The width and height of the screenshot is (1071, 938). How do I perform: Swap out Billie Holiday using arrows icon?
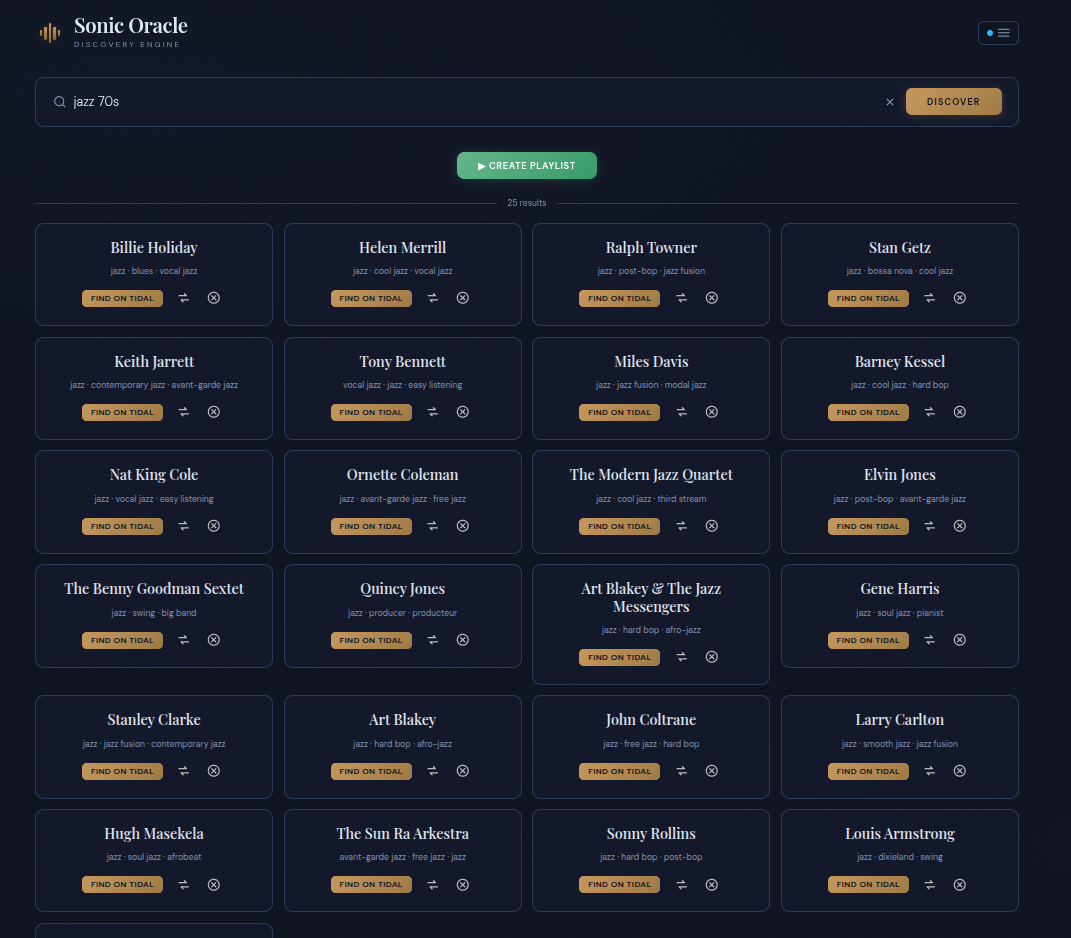click(x=184, y=298)
